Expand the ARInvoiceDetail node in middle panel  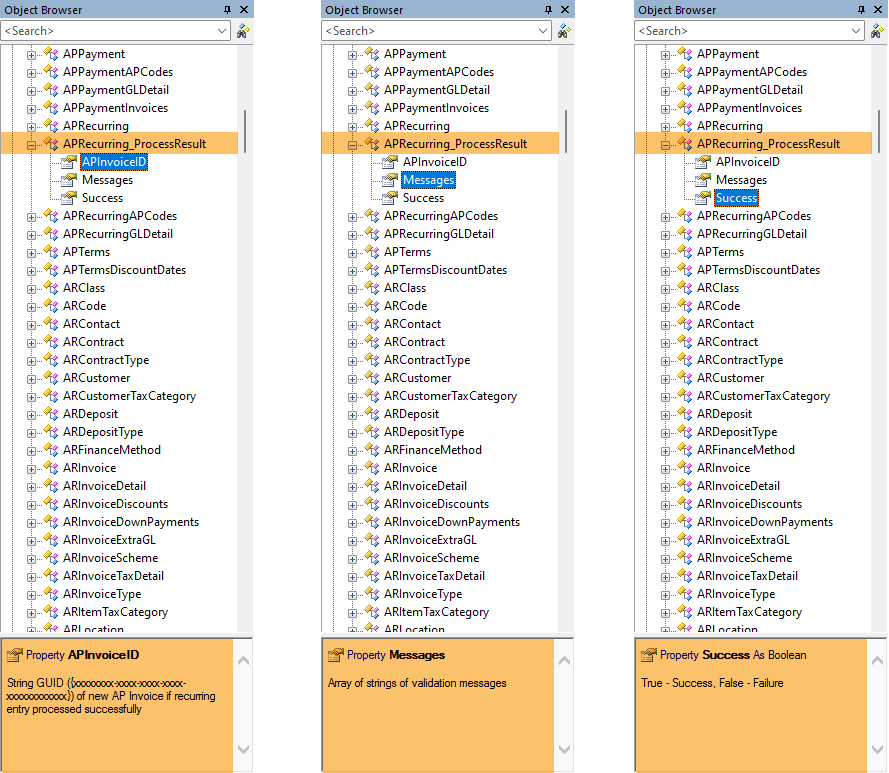tap(352, 487)
